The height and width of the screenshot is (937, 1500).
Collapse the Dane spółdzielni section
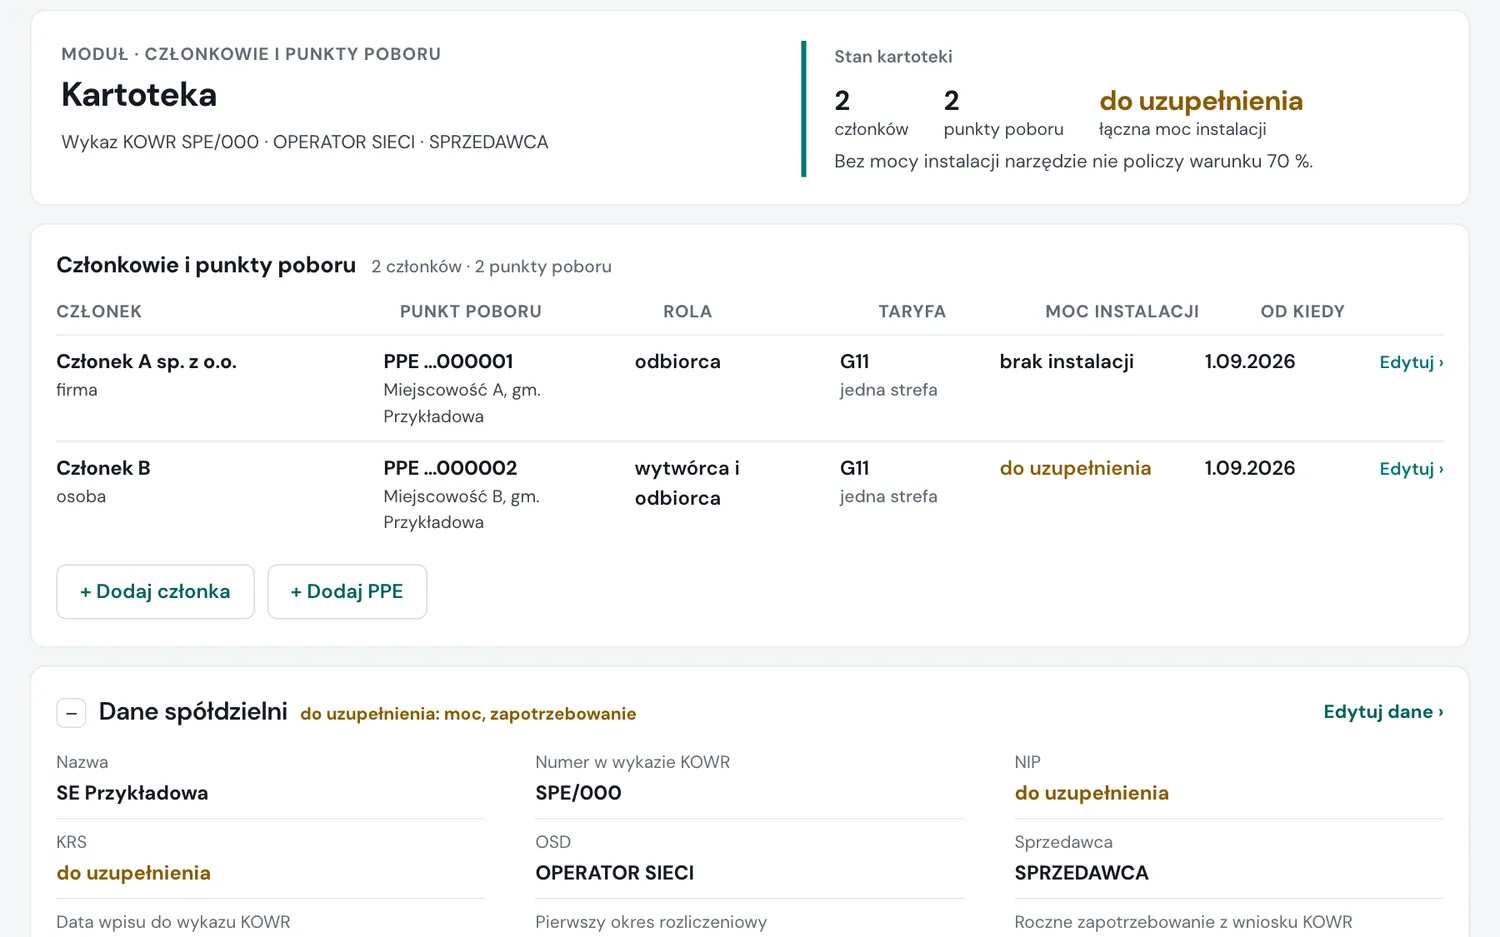(x=71, y=713)
